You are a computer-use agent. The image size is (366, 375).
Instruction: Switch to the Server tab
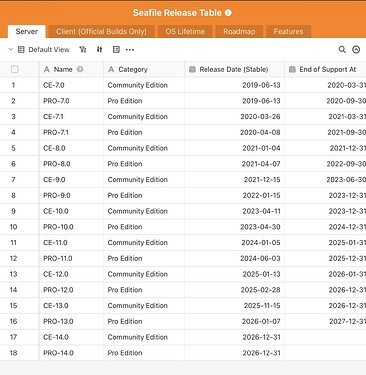coord(27,31)
